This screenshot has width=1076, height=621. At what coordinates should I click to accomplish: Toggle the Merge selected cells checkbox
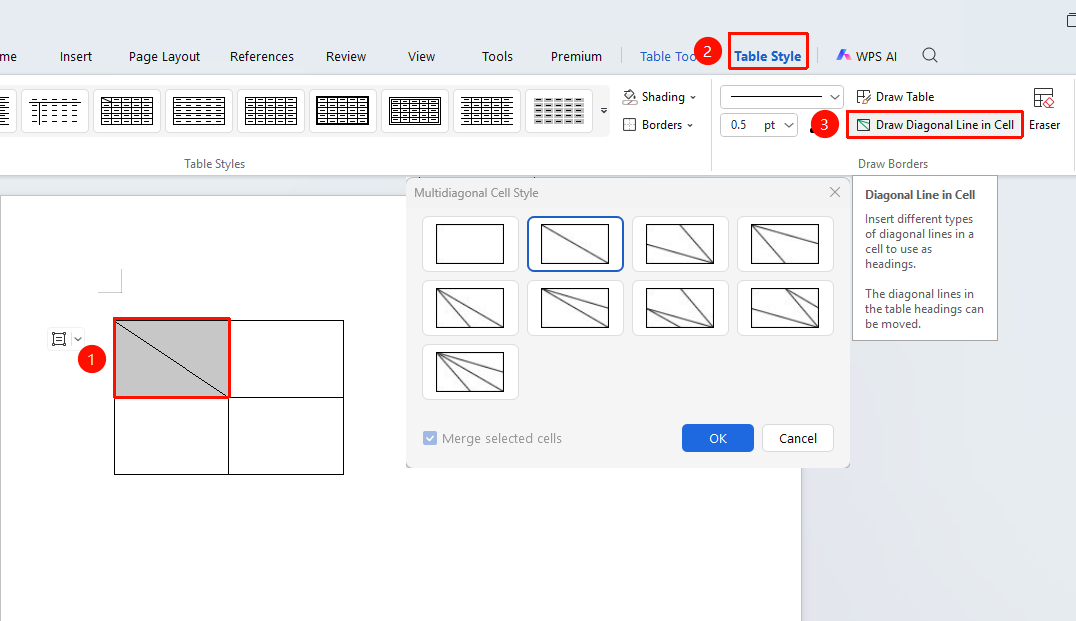(430, 438)
